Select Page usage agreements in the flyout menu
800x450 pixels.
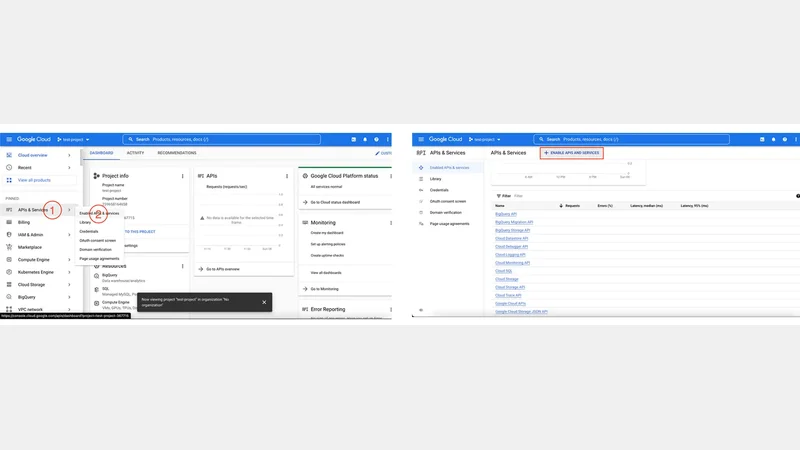(99, 259)
